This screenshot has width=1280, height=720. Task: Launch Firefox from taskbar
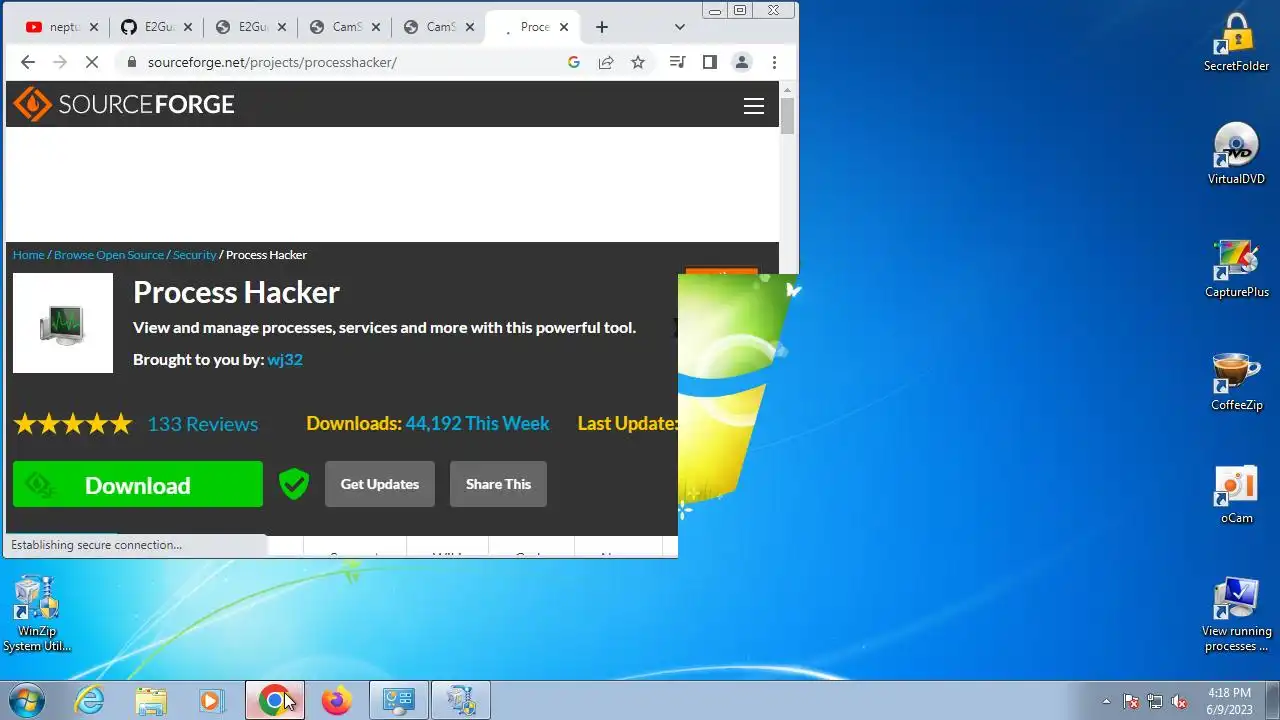(x=337, y=701)
